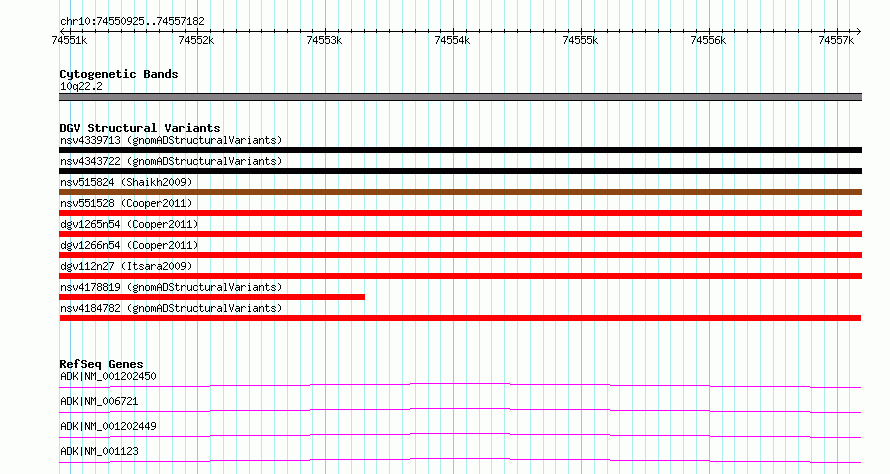
Task: Click the dgv1265n54 (Cooper2011) label
Action: click(129, 224)
